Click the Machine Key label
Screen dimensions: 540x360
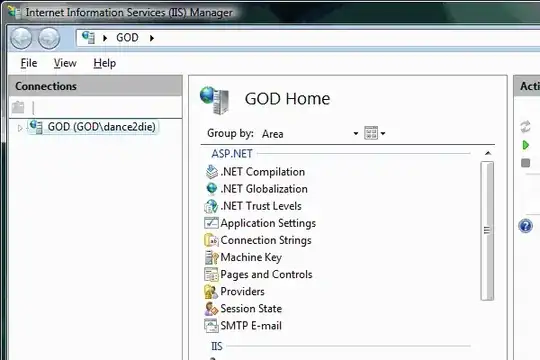point(251,257)
